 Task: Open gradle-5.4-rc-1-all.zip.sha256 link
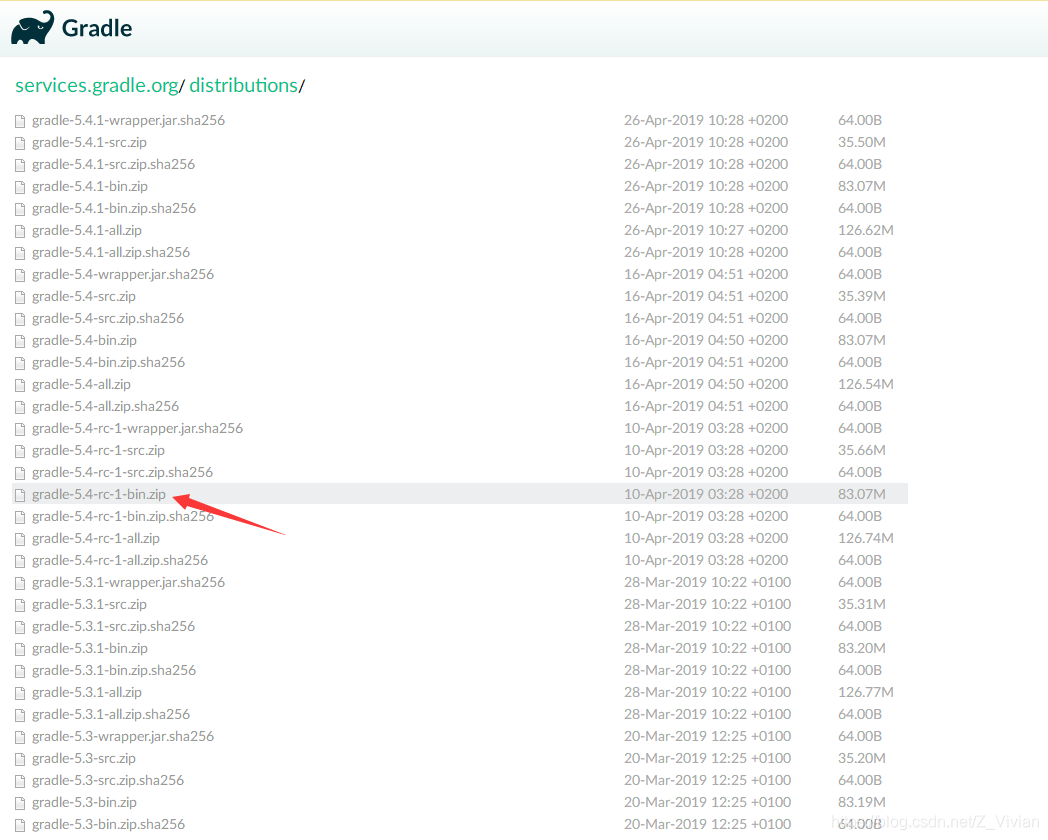120,561
